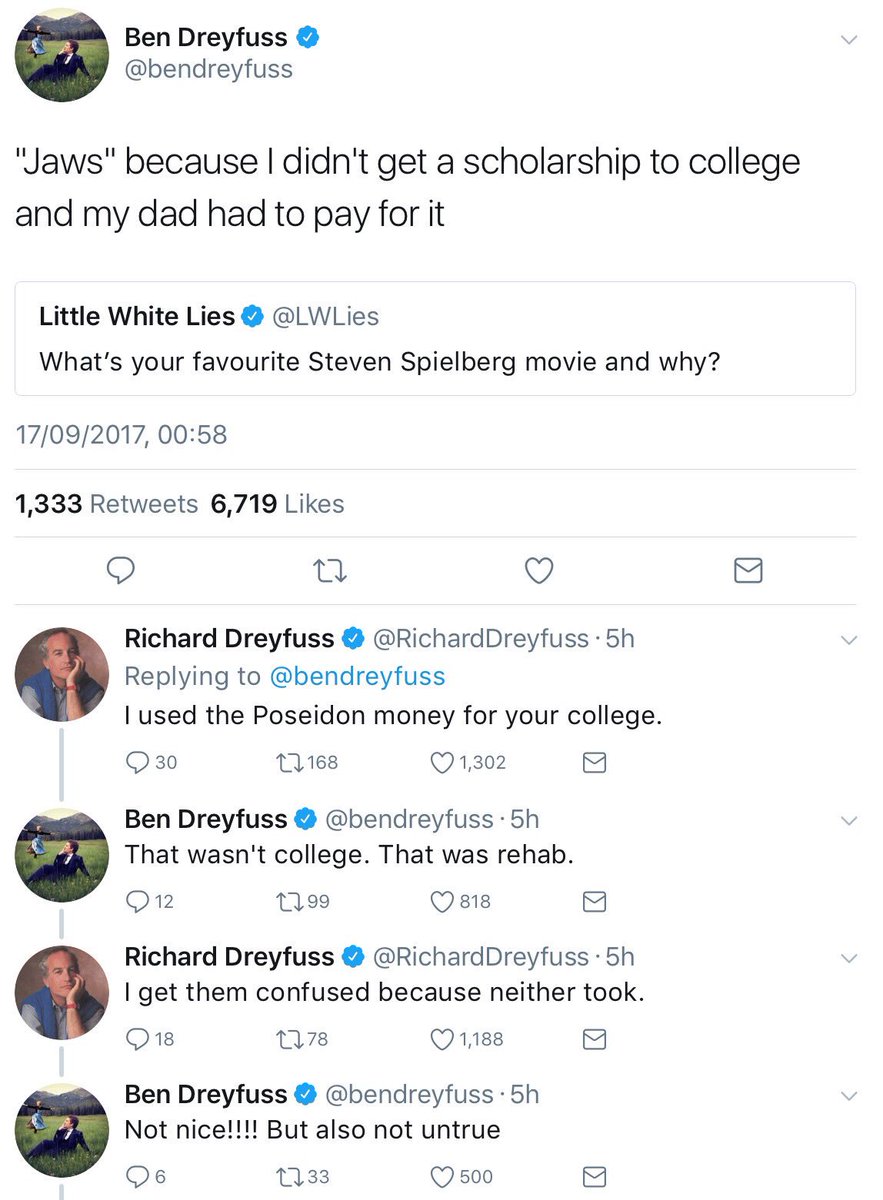The width and height of the screenshot is (883, 1200).
Task: Open the main tweet's options chevron
Action: 849,40
